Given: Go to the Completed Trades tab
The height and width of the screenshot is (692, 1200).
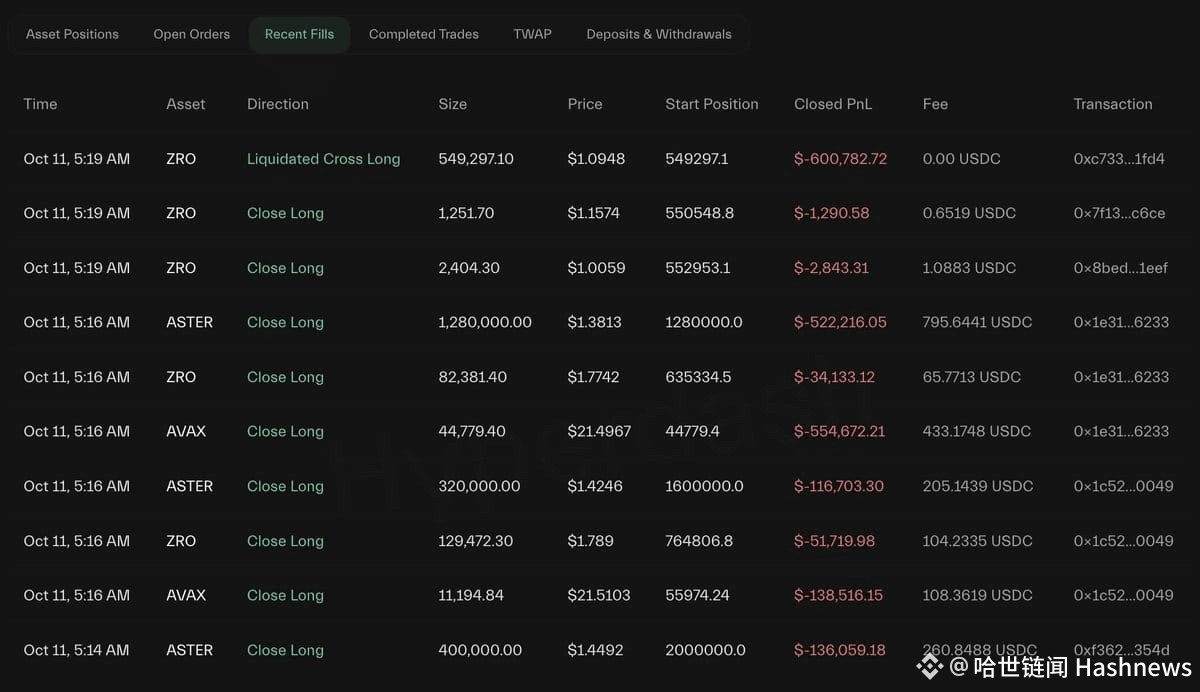Looking at the screenshot, I should (424, 34).
